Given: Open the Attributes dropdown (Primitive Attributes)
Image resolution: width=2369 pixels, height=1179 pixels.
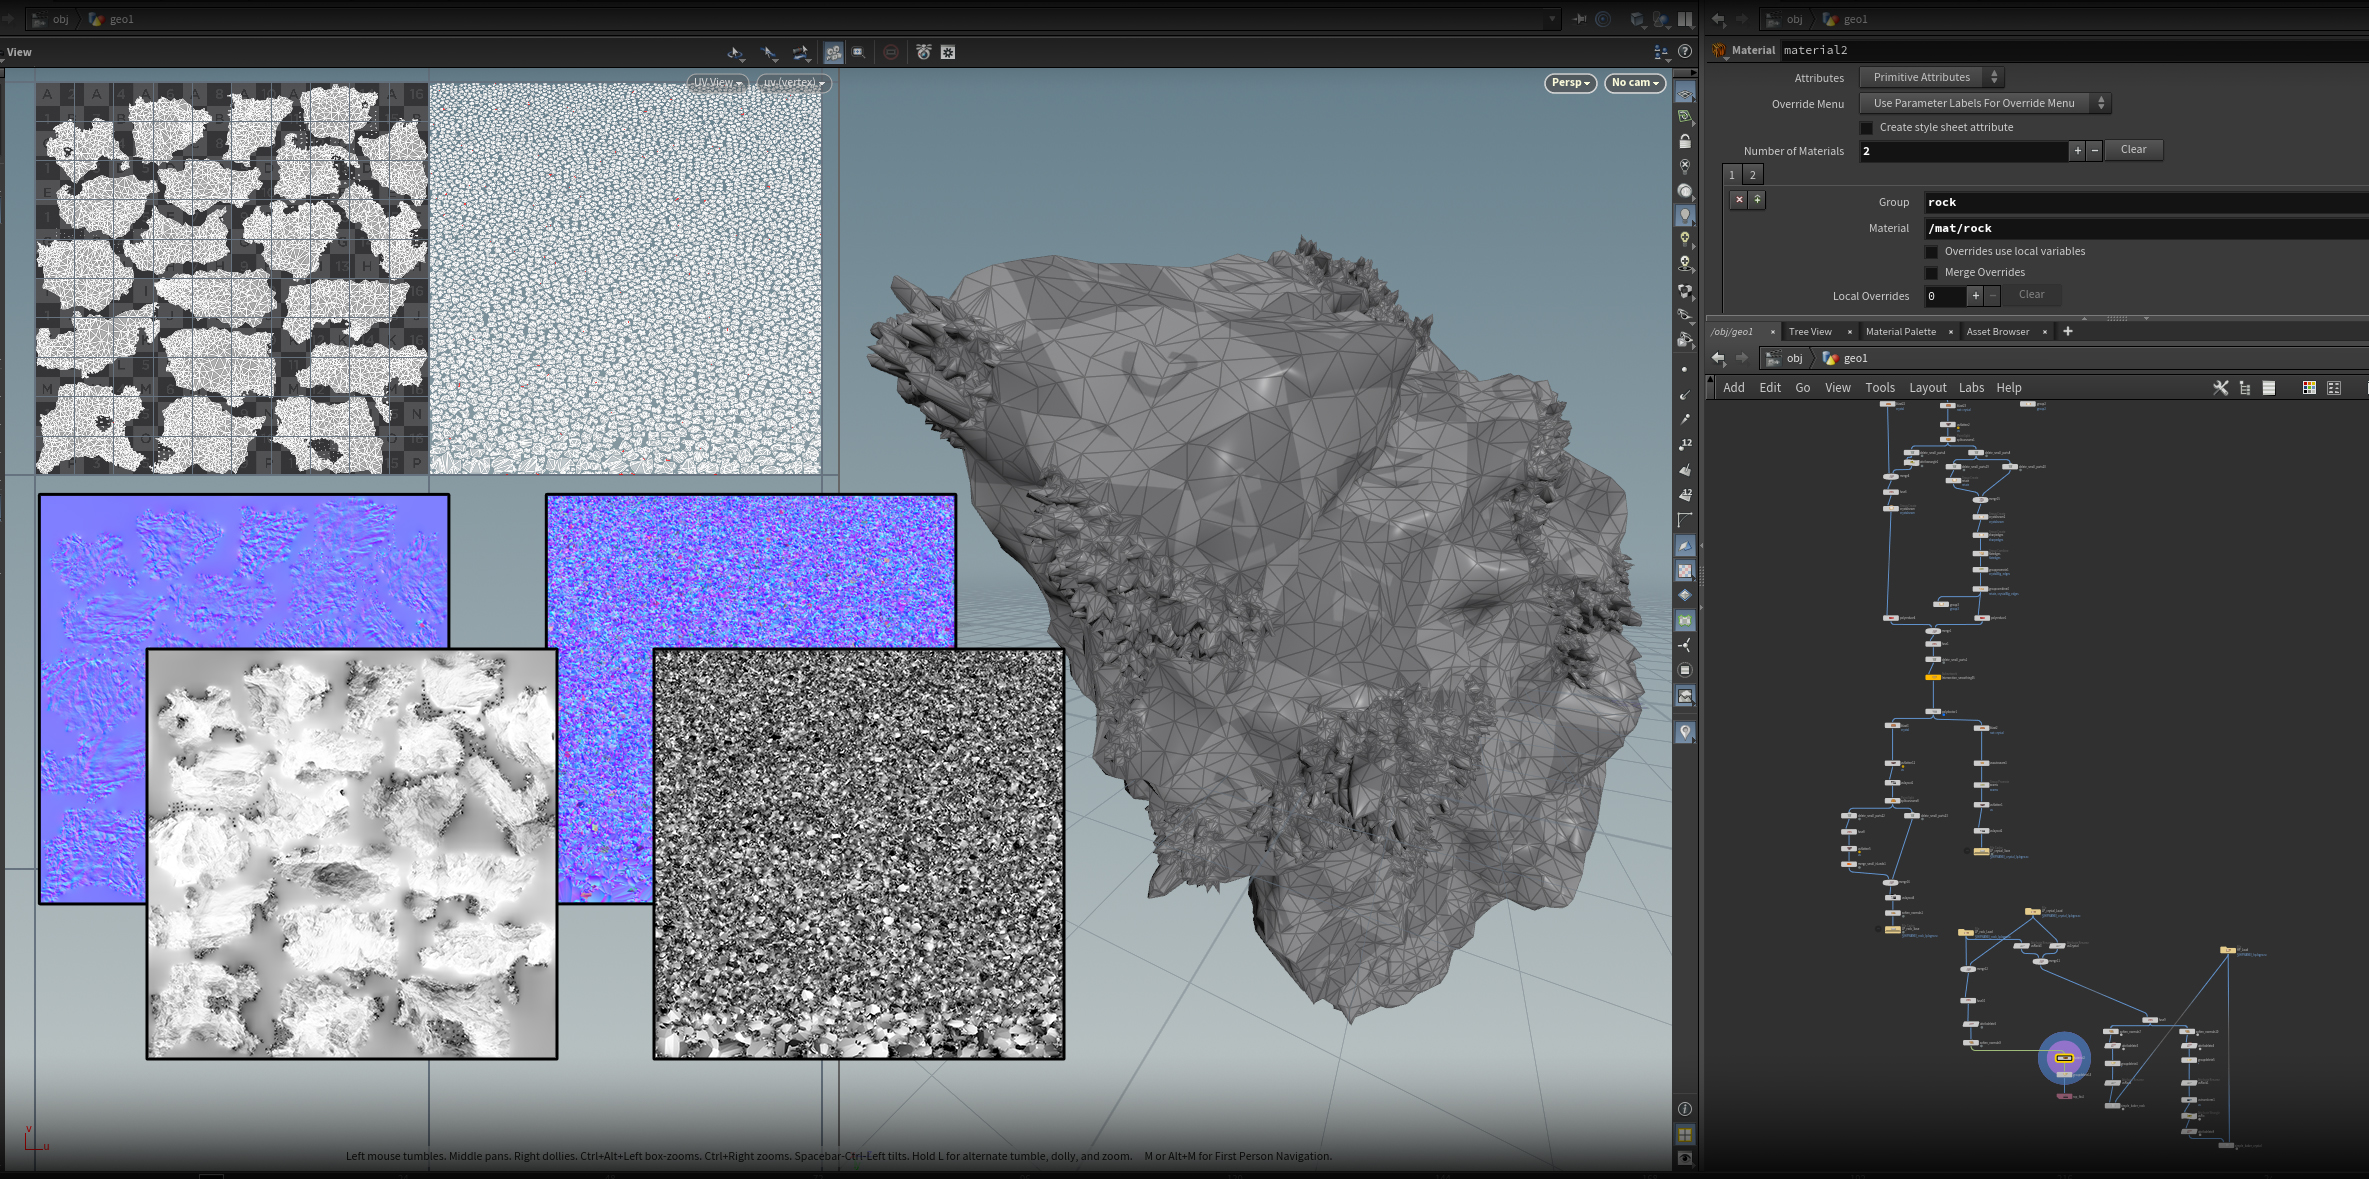Looking at the screenshot, I should [x=1931, y=78].
